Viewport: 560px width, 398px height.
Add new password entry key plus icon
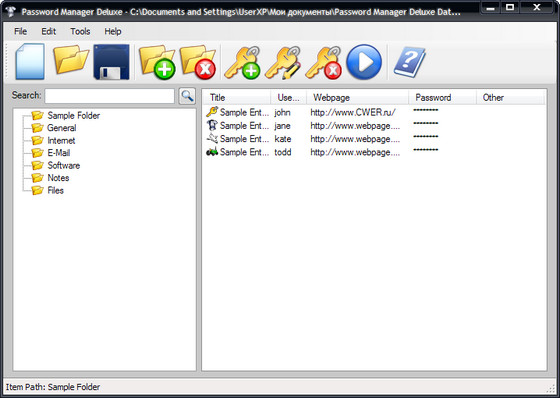(x=242, y=62)
